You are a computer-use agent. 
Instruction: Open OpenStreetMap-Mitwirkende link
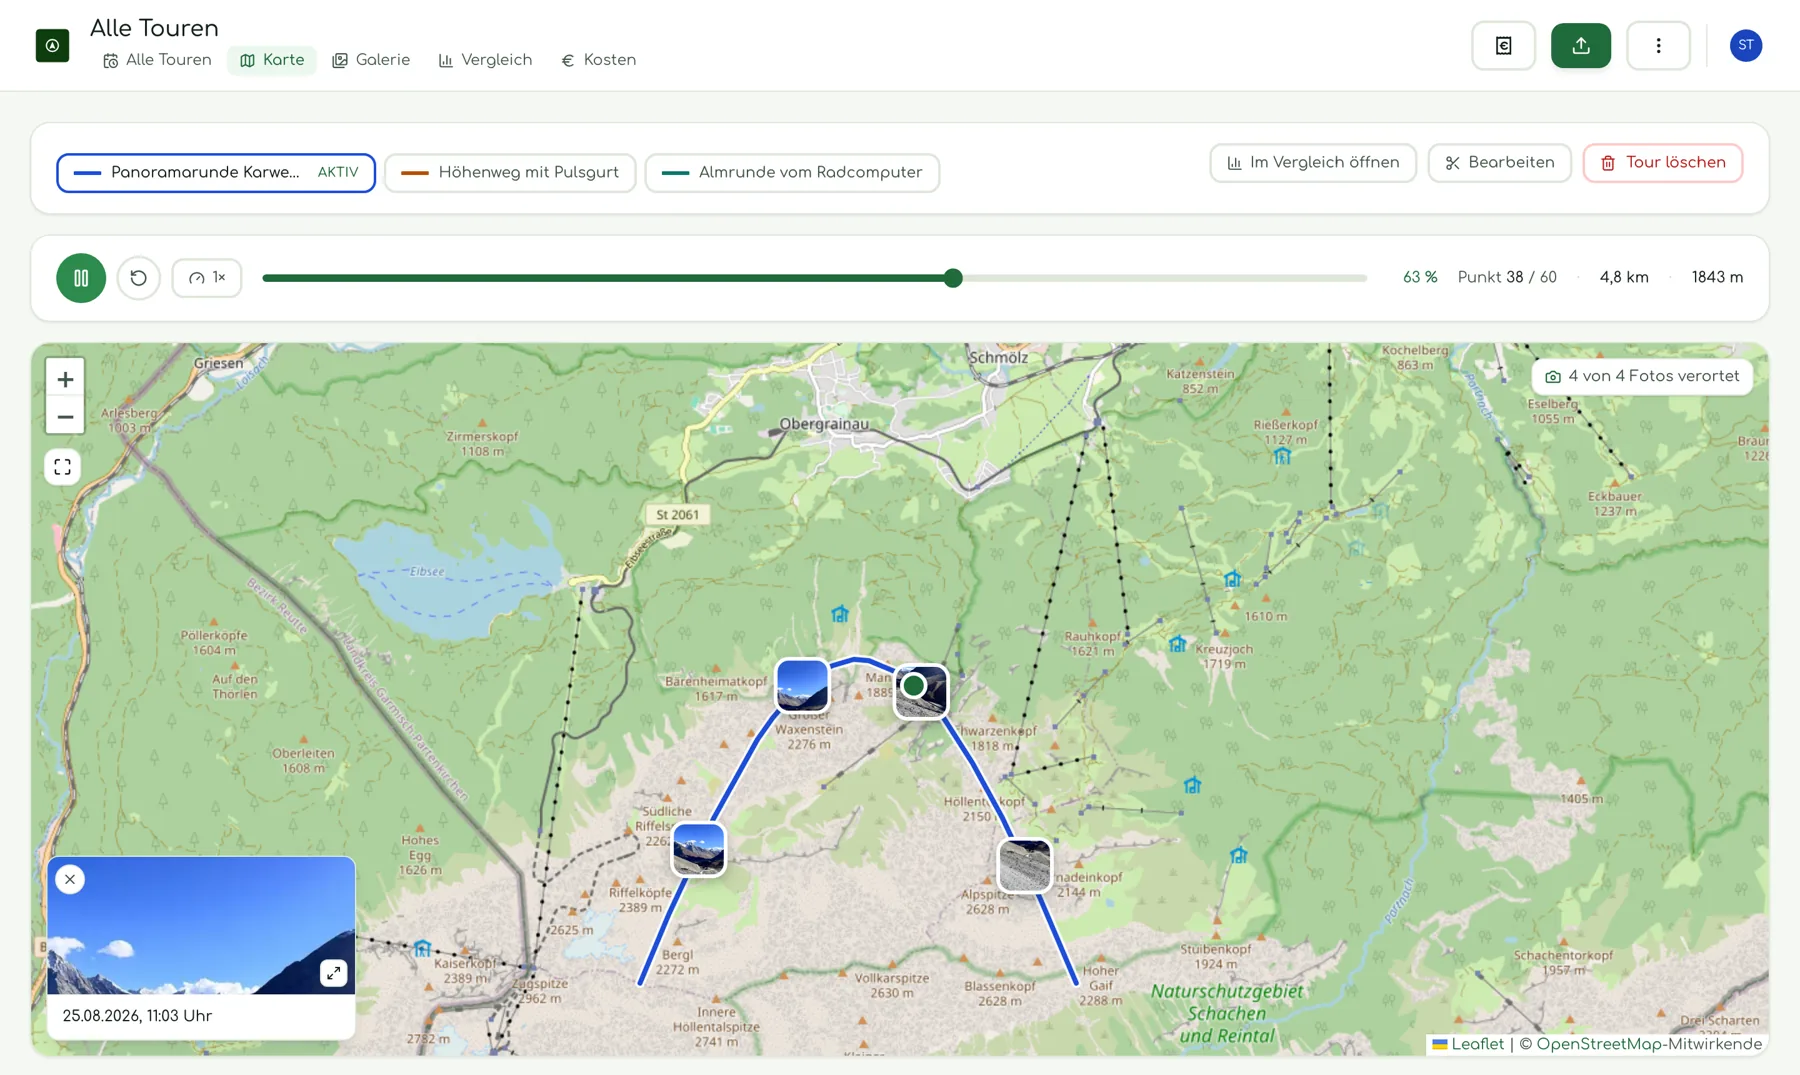tap(1649, 1044)
